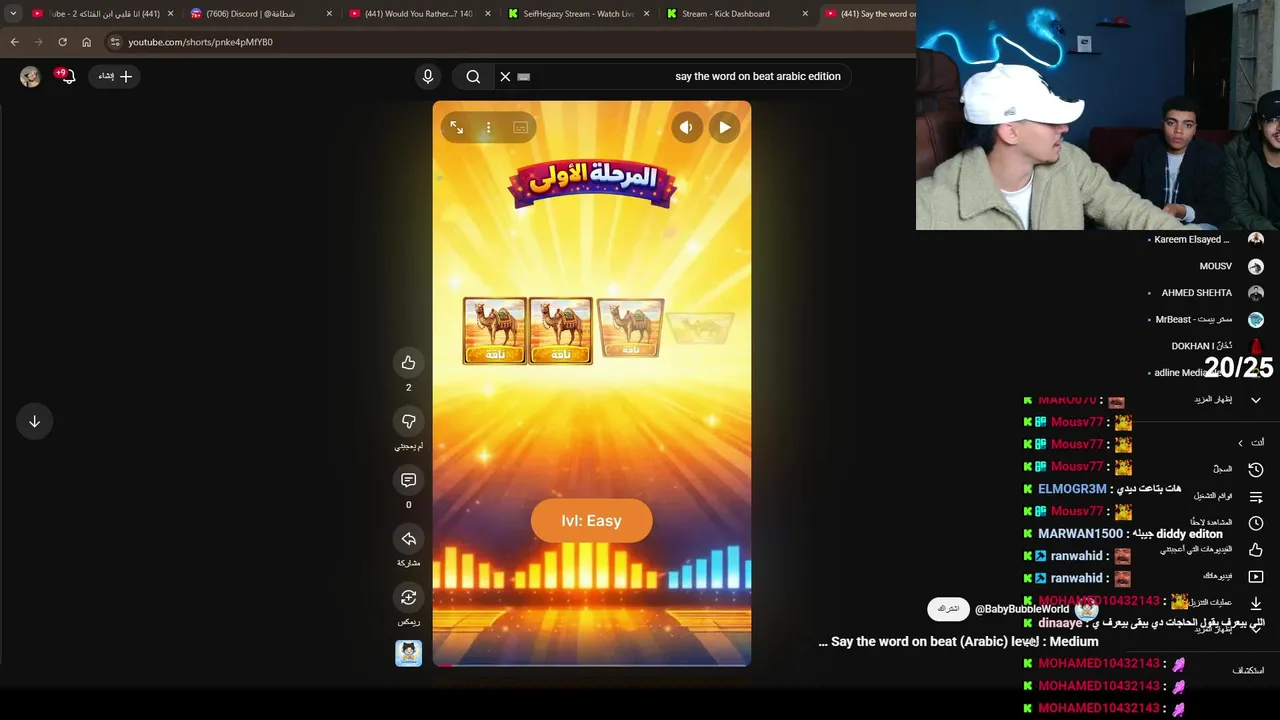Screen dimensions: 1280x720
Task: Open Playlists (قوائم التشغيل) icon
Action: [x=1256, y=496]
